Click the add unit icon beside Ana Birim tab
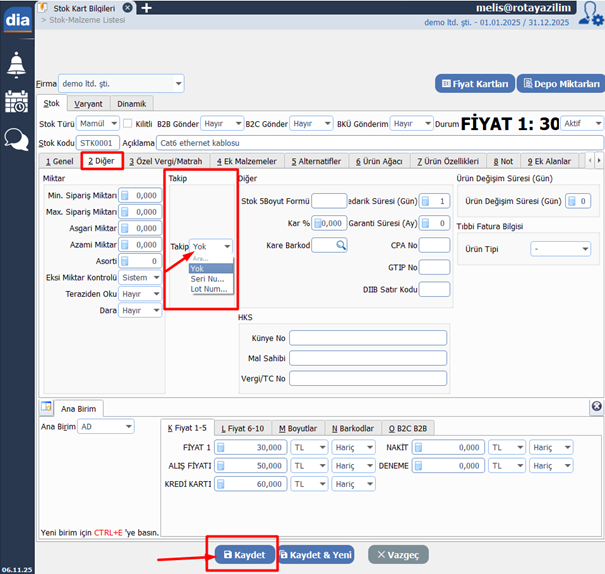Image resolution: width=605 pixels, height=574 pixels. tap(46, 408)
